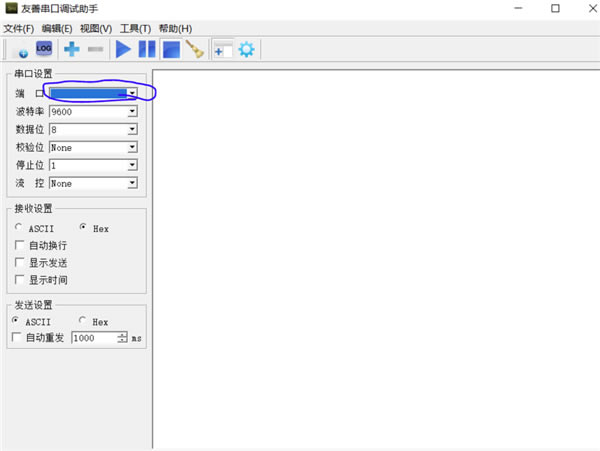The image size is (600, 451).
Task: Enable the 自动重发 checkbox
Action: click(x=17, y=338)
